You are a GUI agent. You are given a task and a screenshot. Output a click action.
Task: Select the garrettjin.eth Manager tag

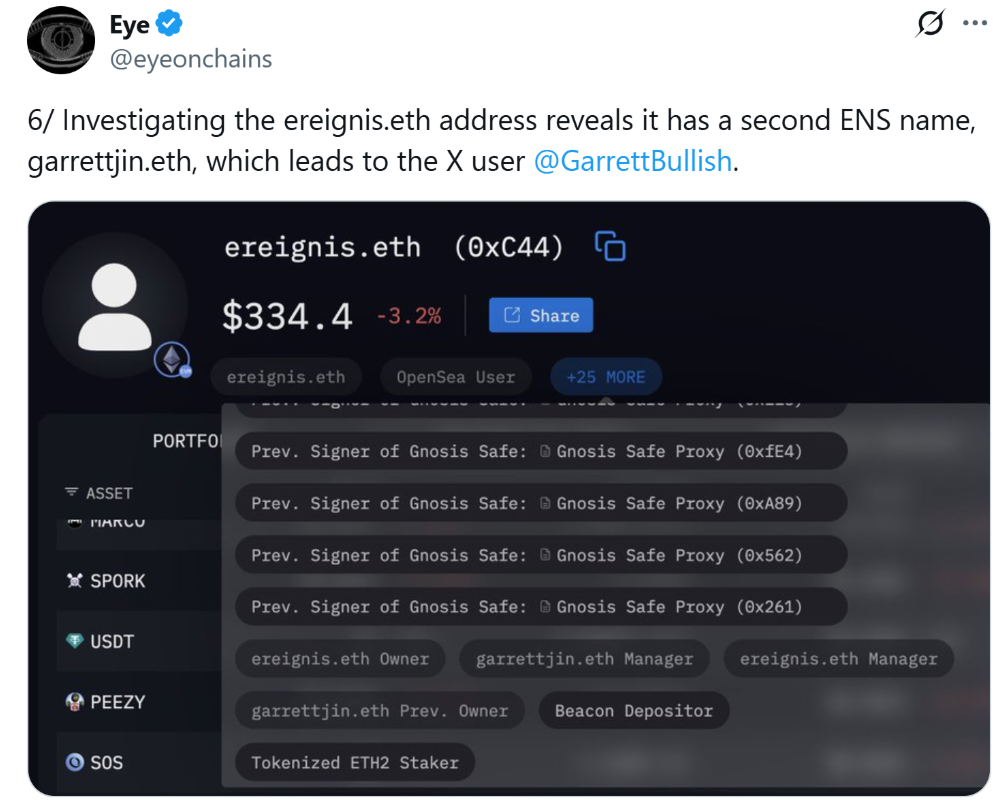(584, 659)
